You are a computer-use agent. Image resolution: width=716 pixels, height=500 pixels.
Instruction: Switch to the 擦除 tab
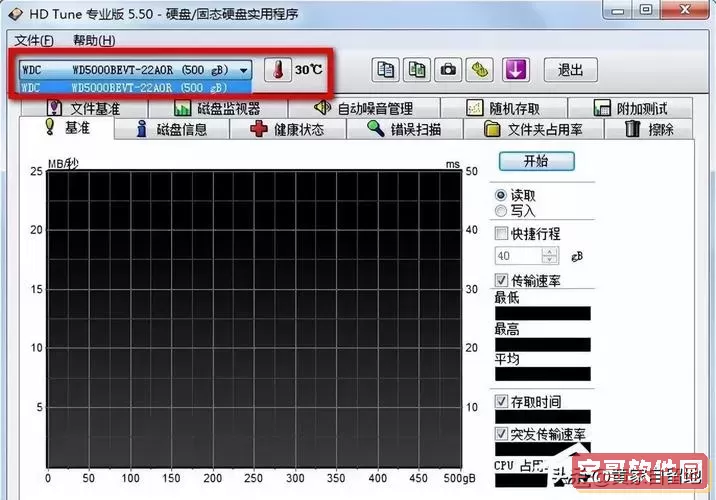pyautogui.click(x=649, y=129)
